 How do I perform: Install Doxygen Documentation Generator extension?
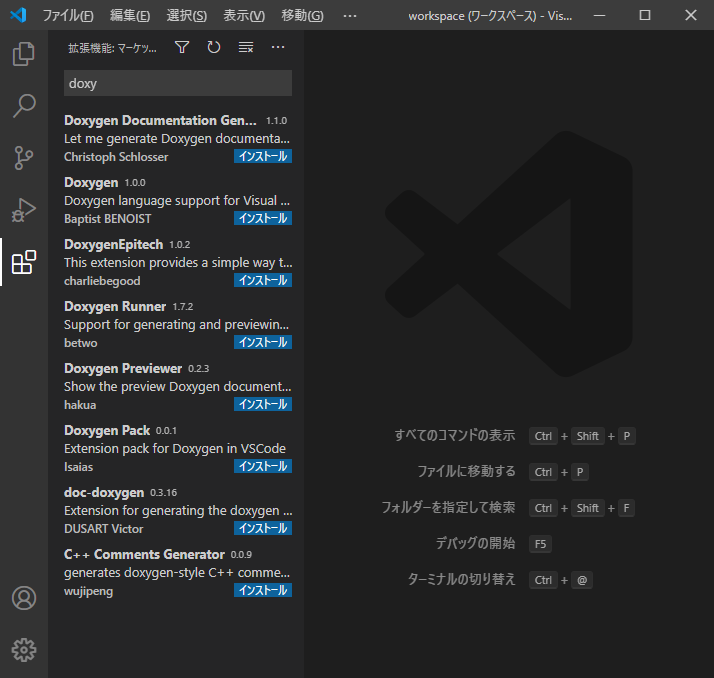point(263,156)
